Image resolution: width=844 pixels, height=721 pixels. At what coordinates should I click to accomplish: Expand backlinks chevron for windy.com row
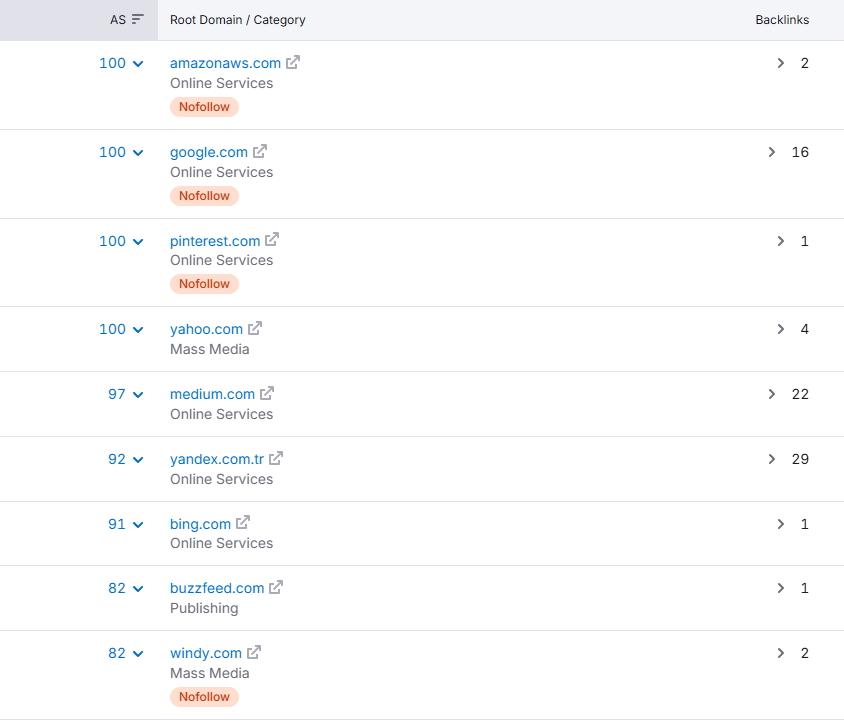coord(780,653)
